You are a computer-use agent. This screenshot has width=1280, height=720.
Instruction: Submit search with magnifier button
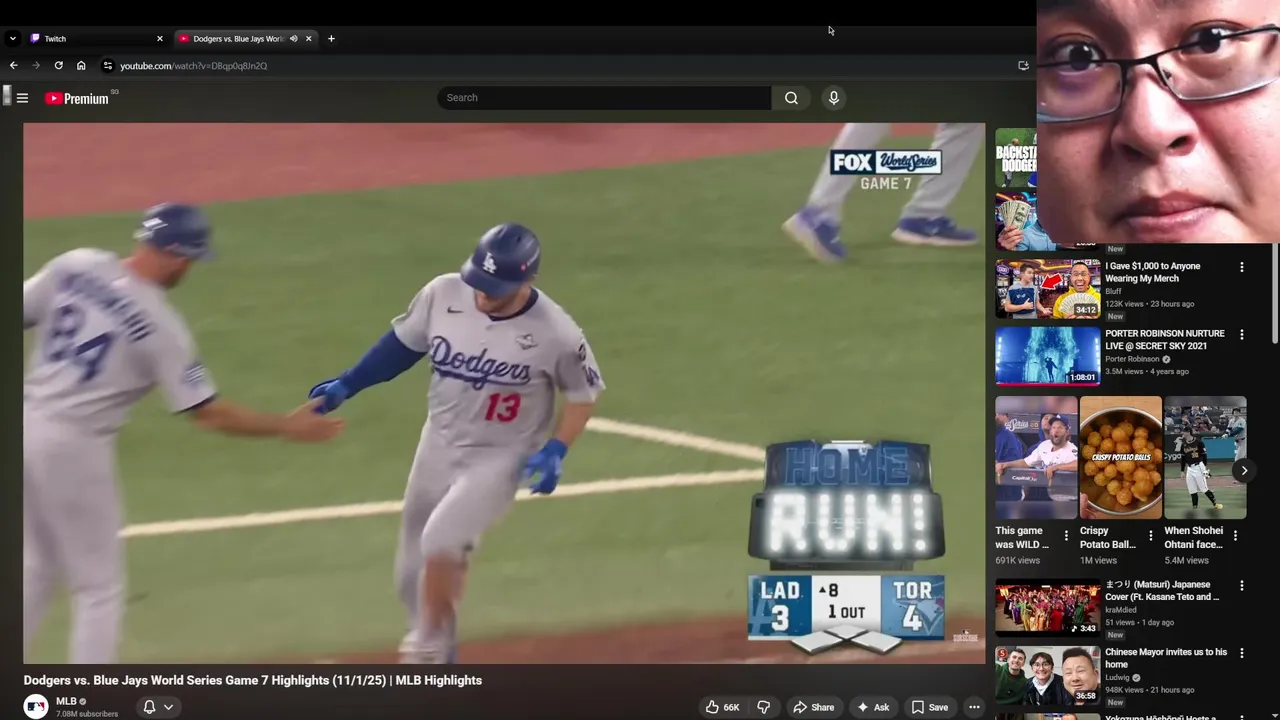pyautogui.click(x=791, y=98)
